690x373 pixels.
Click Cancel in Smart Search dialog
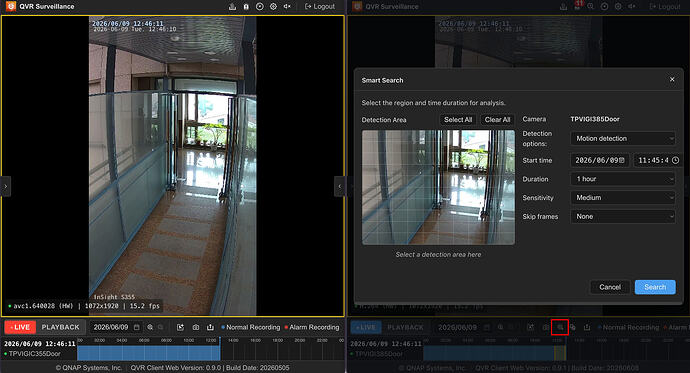pos(610,287)
